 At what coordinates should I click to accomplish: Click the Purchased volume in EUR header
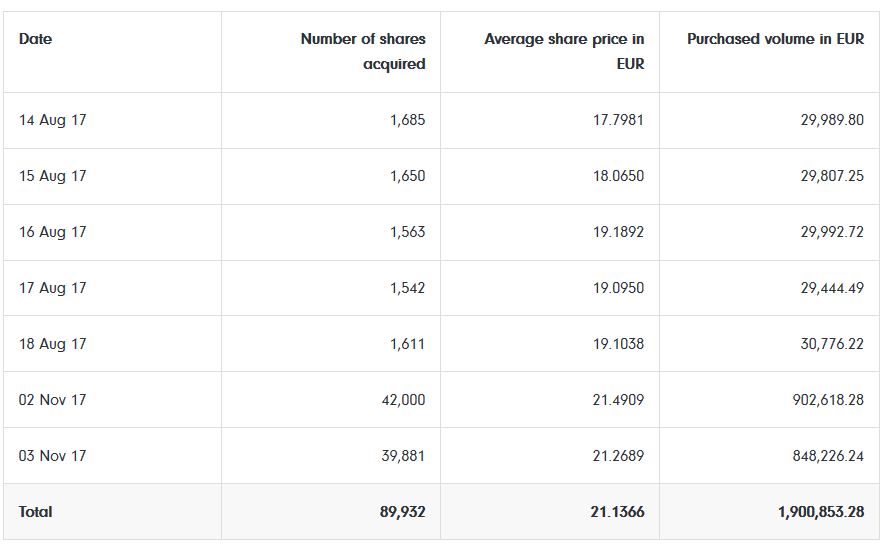775,39
